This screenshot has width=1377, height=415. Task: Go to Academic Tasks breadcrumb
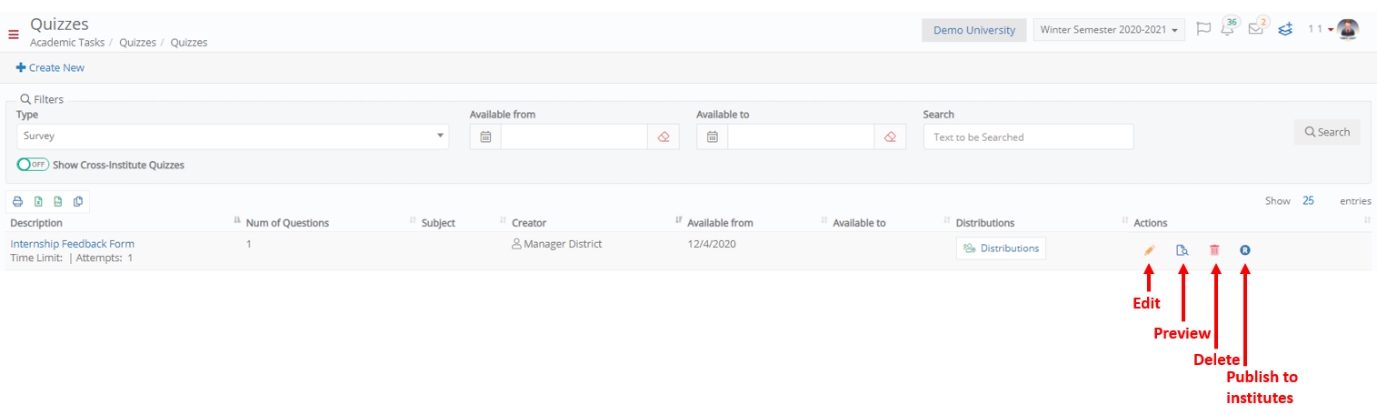67,43
